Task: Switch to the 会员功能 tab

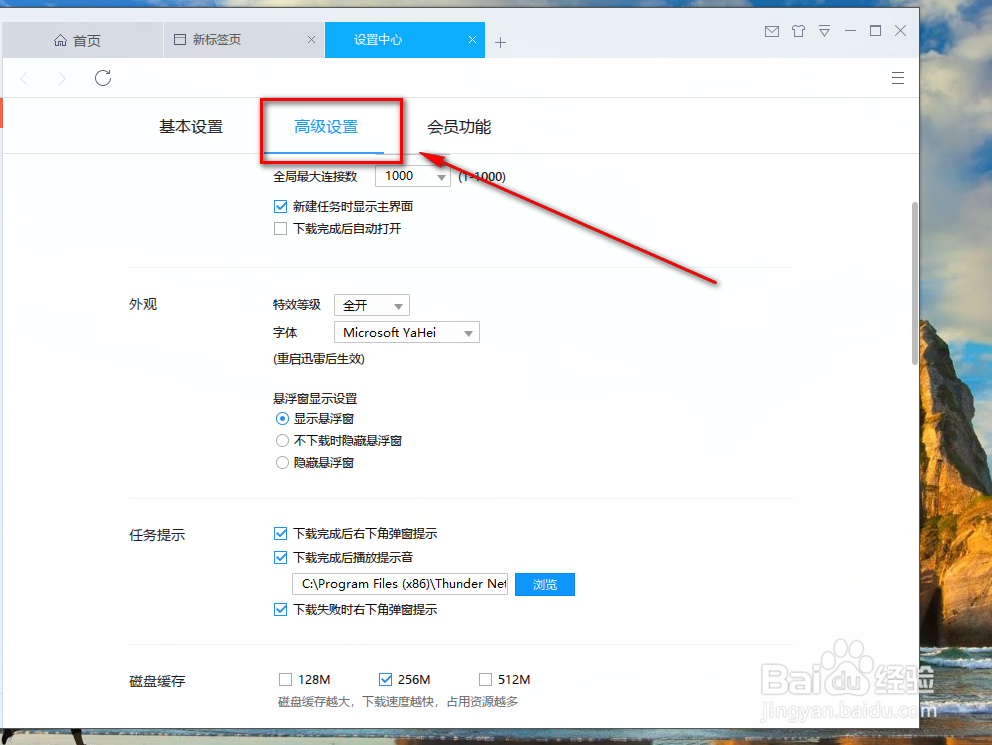Action: (459, 127)
